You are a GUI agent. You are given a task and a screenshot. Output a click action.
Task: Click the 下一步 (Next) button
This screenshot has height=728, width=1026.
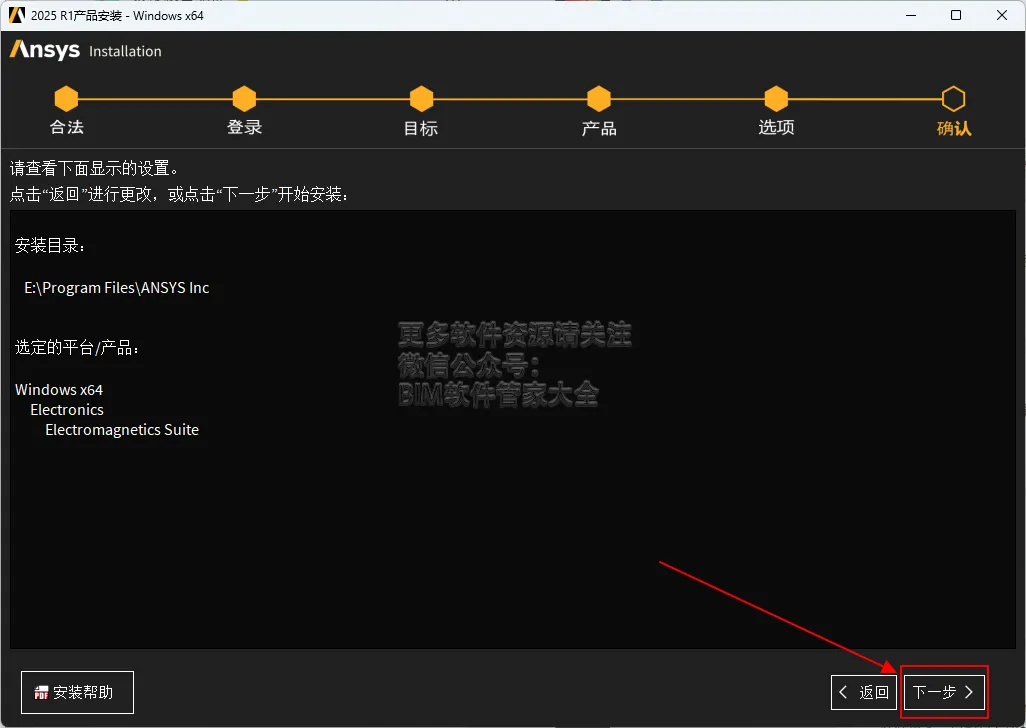click(944, 692)
